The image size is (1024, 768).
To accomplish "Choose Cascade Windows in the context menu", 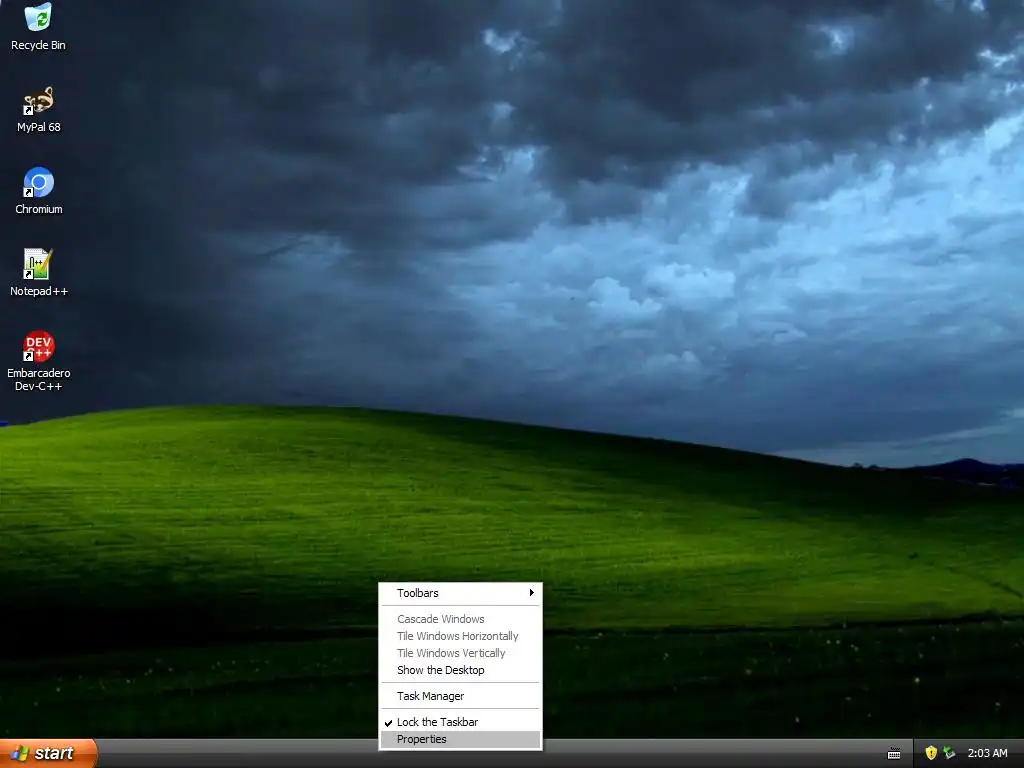I will click(x=460, y=619).
